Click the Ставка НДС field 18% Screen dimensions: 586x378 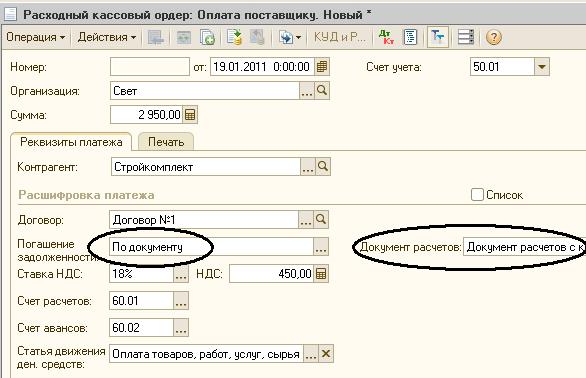pos(141,274)
